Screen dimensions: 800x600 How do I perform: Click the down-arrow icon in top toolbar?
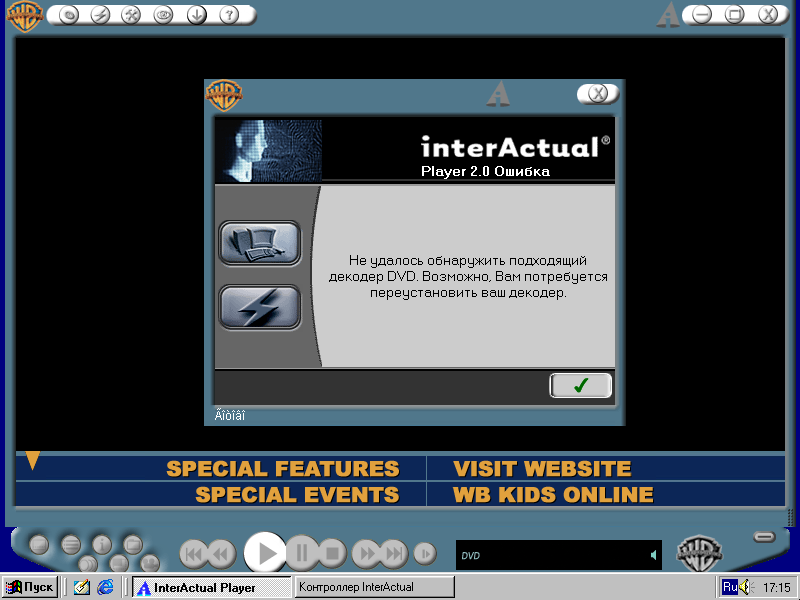point(197,15)
